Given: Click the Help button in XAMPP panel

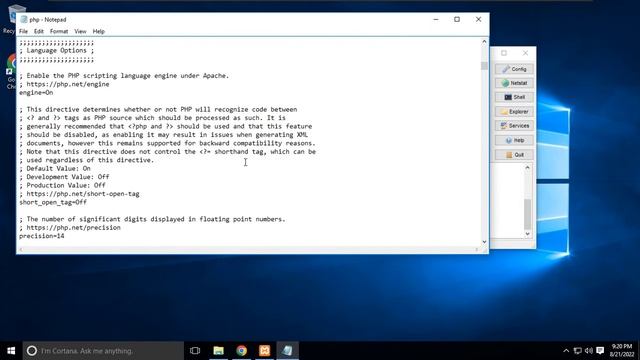Looking at the screenshot, I should 514,140.
